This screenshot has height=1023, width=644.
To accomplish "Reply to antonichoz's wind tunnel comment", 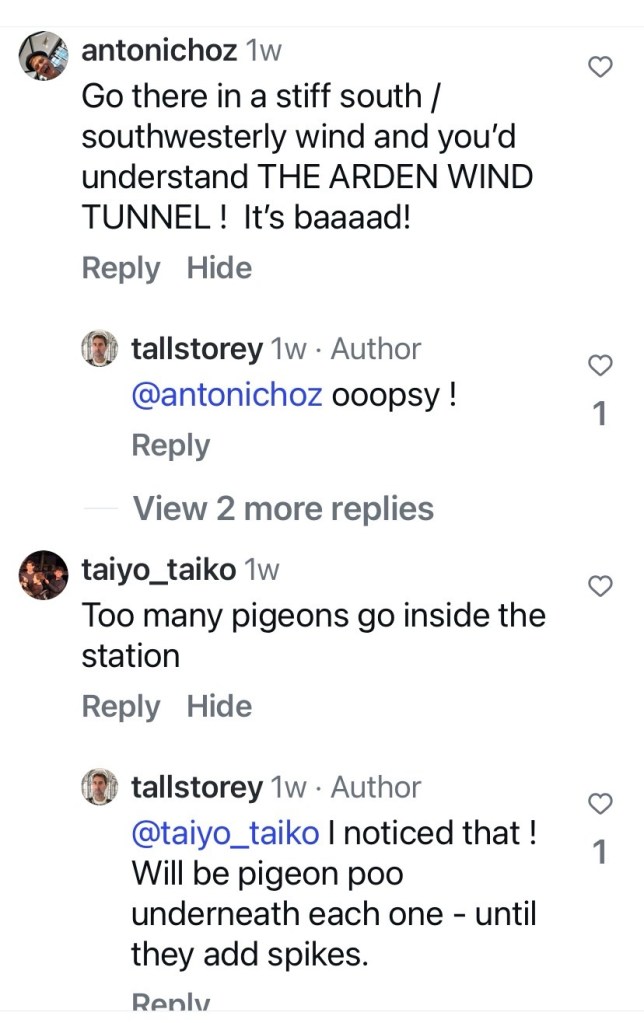I will pyautogui.click(x=120, y=268).
